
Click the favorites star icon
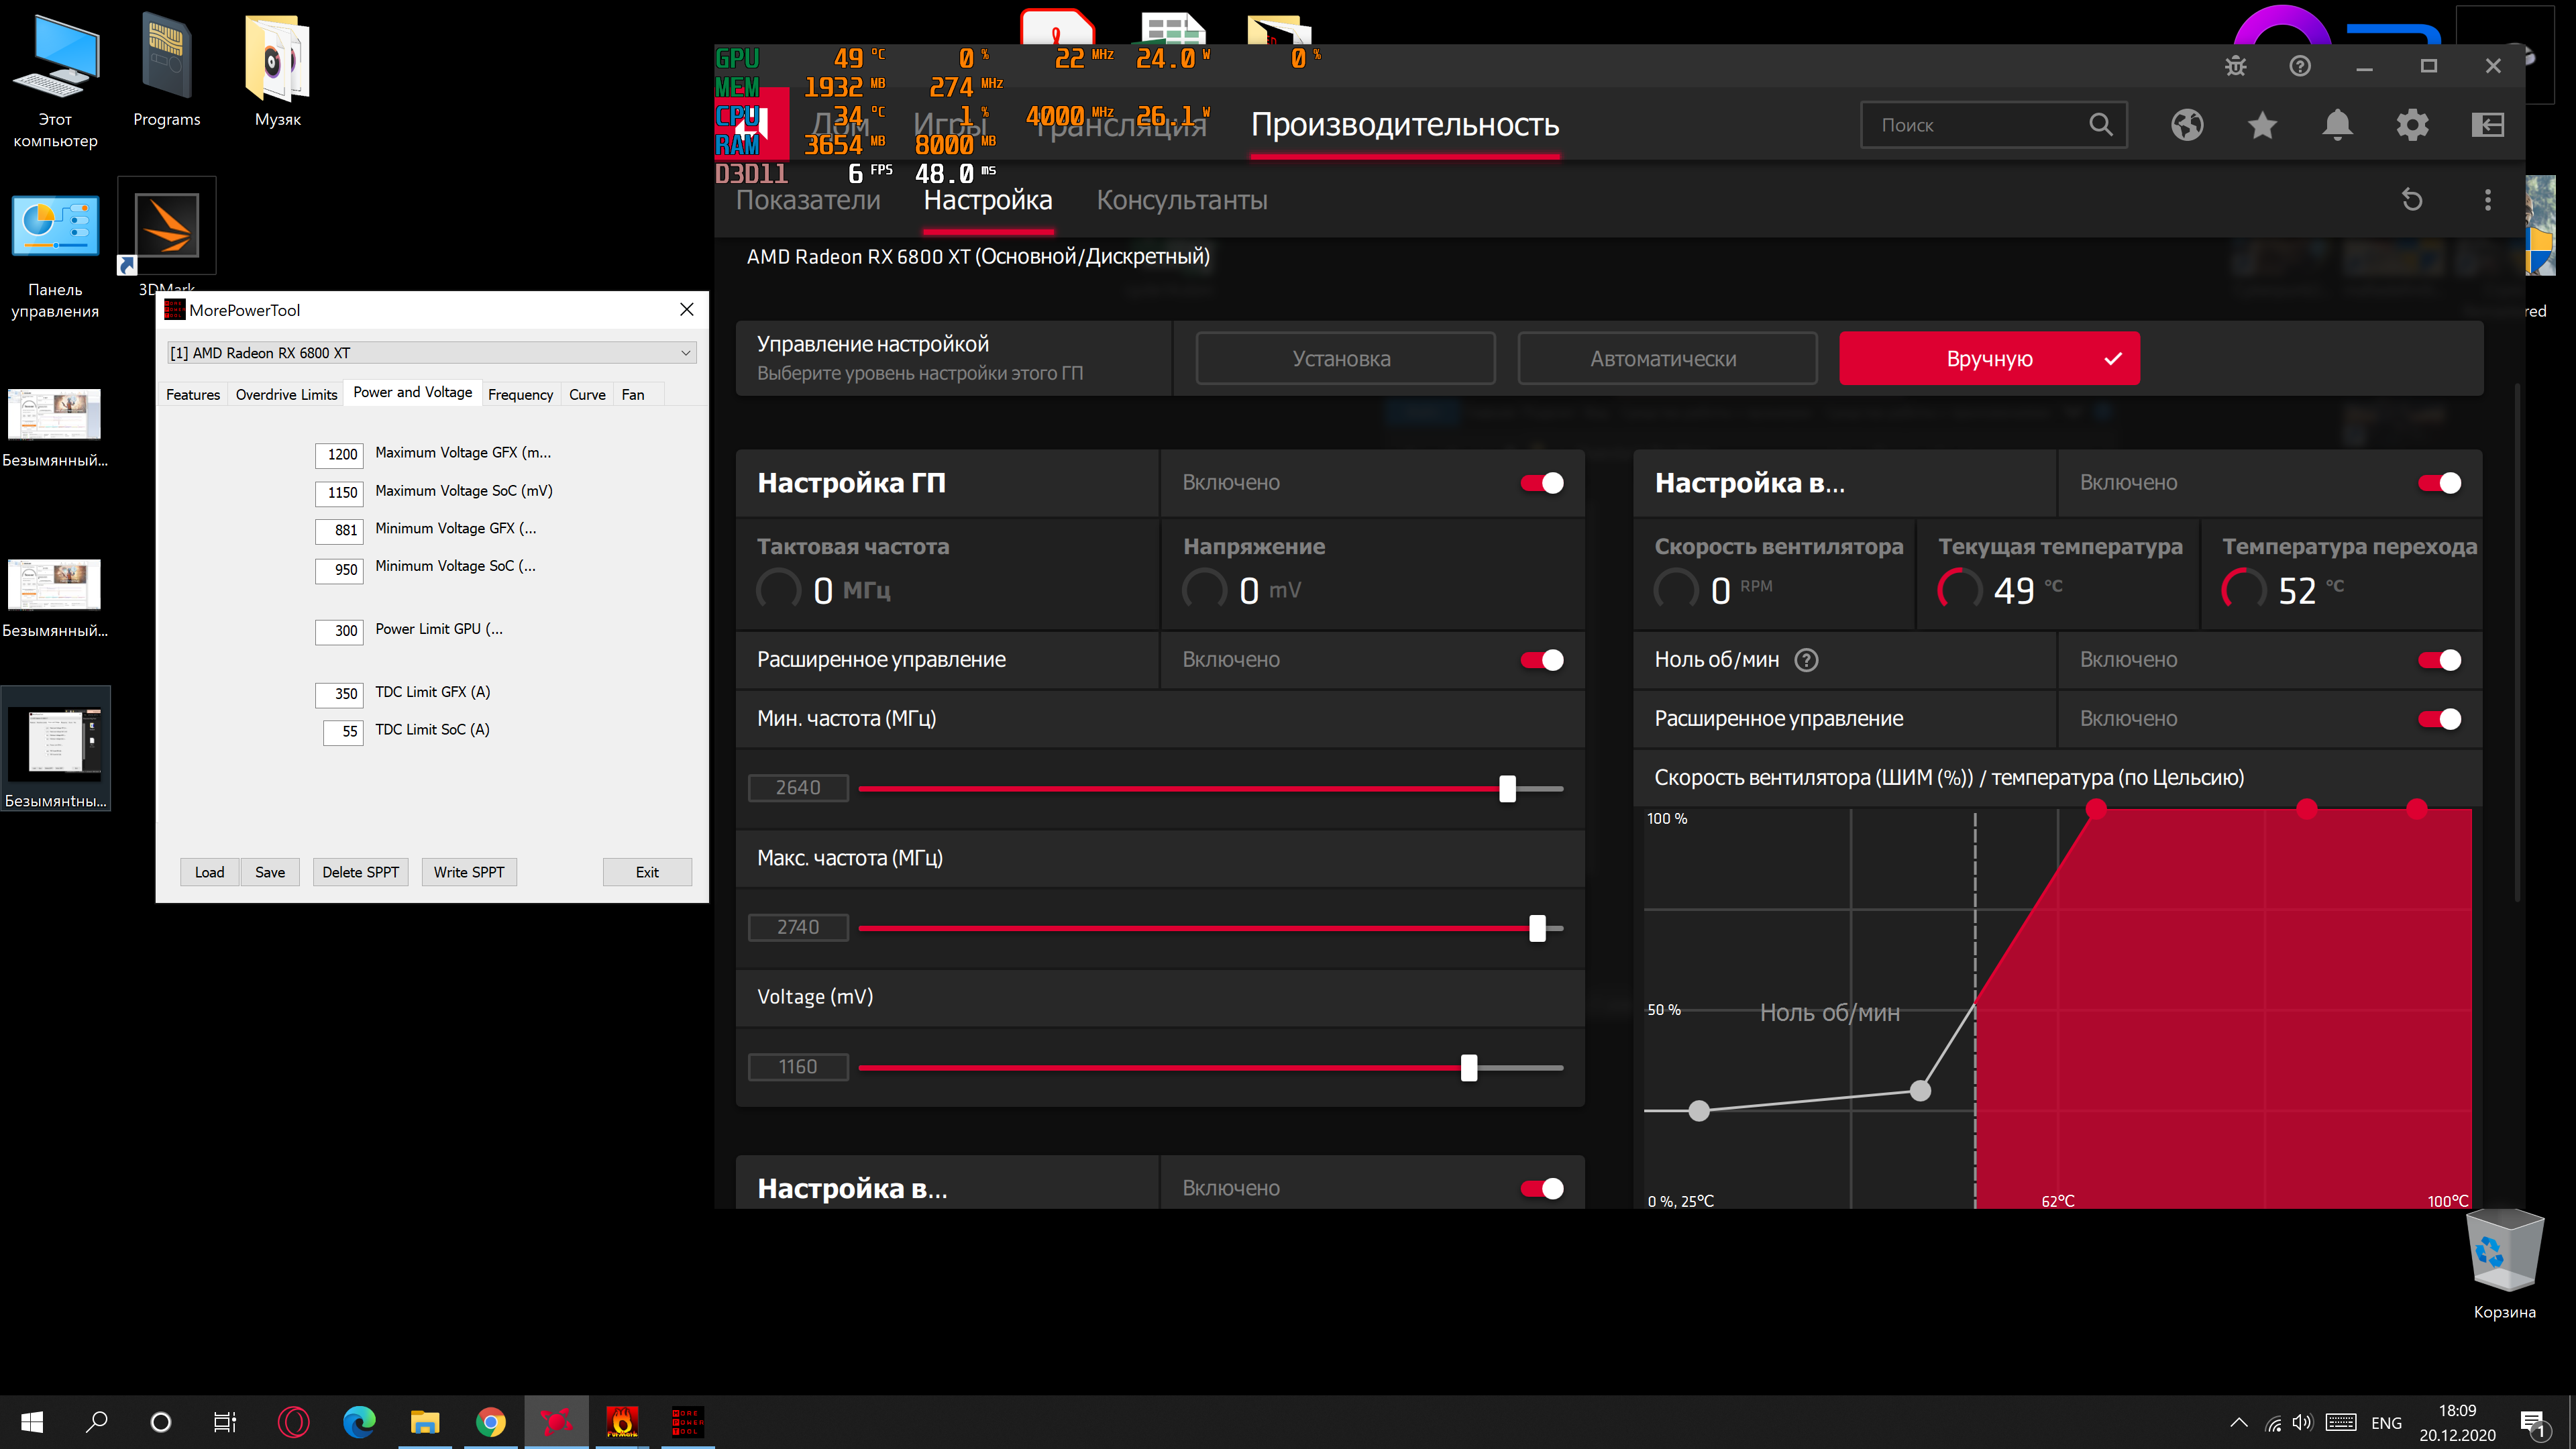pyautogui.click(x=2262, y=125)
